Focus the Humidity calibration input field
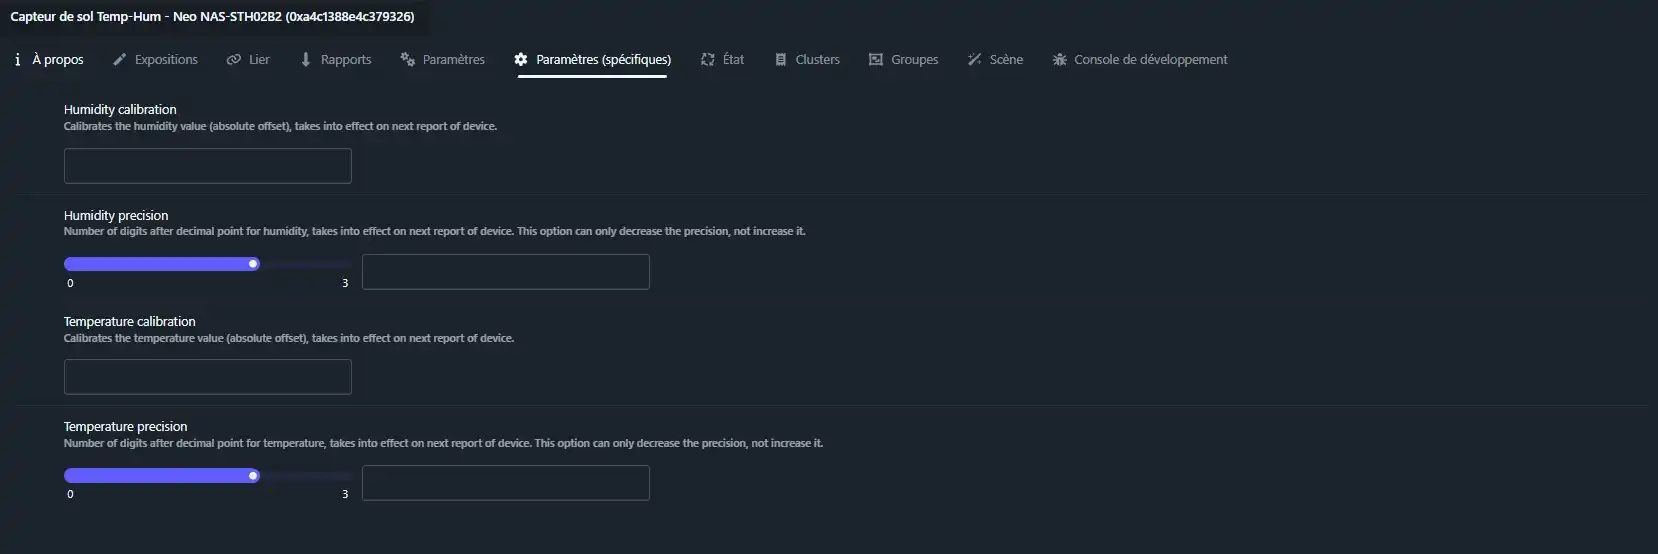 [x=208, y=166]
